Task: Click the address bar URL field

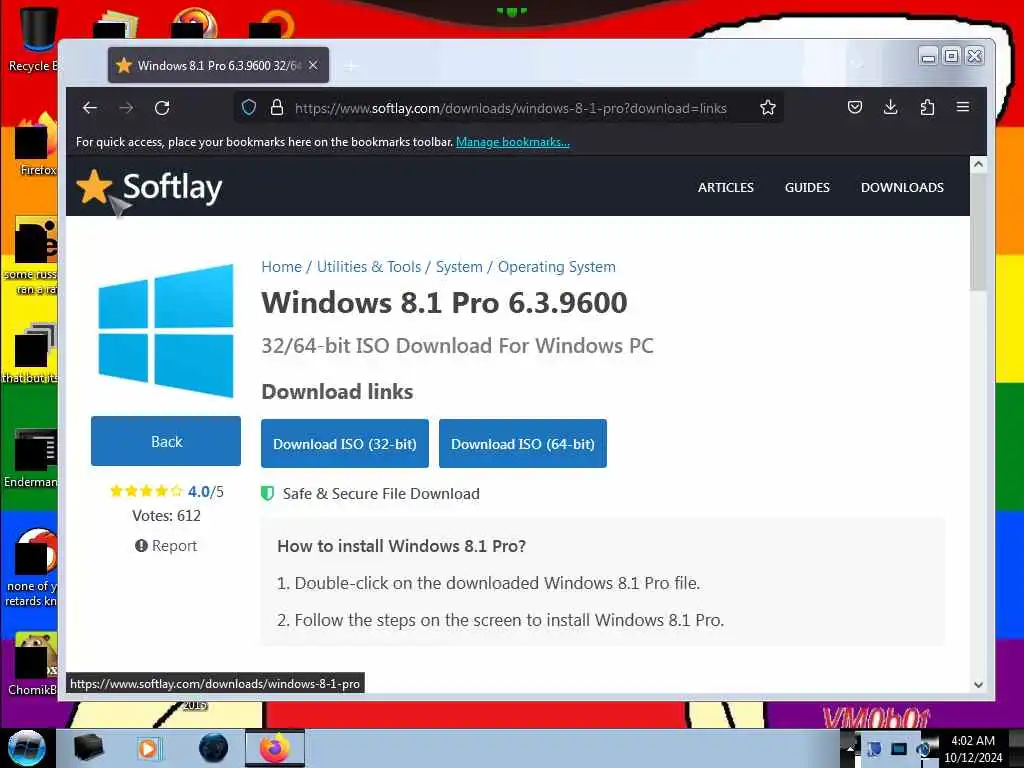Action: coord(510,108)
